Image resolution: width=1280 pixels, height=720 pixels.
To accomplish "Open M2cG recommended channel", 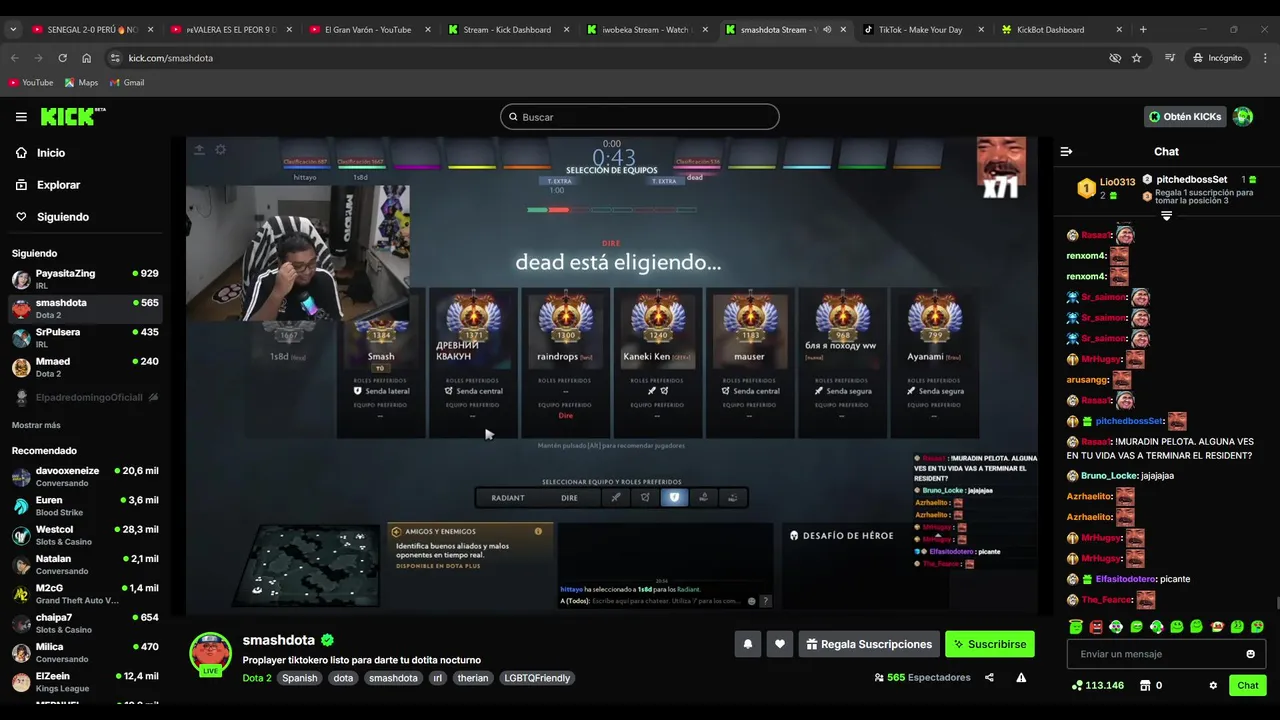I will (x=85, y=594).
